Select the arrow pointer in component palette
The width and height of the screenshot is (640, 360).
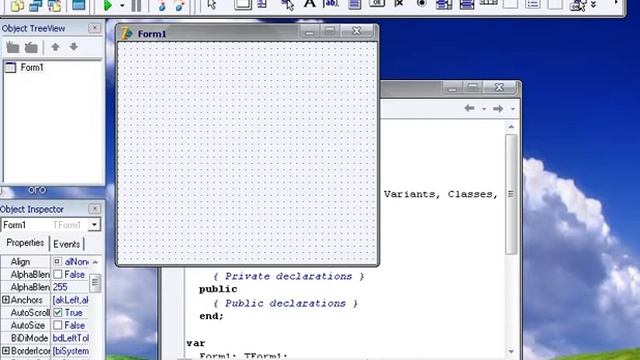coord(212,4)
